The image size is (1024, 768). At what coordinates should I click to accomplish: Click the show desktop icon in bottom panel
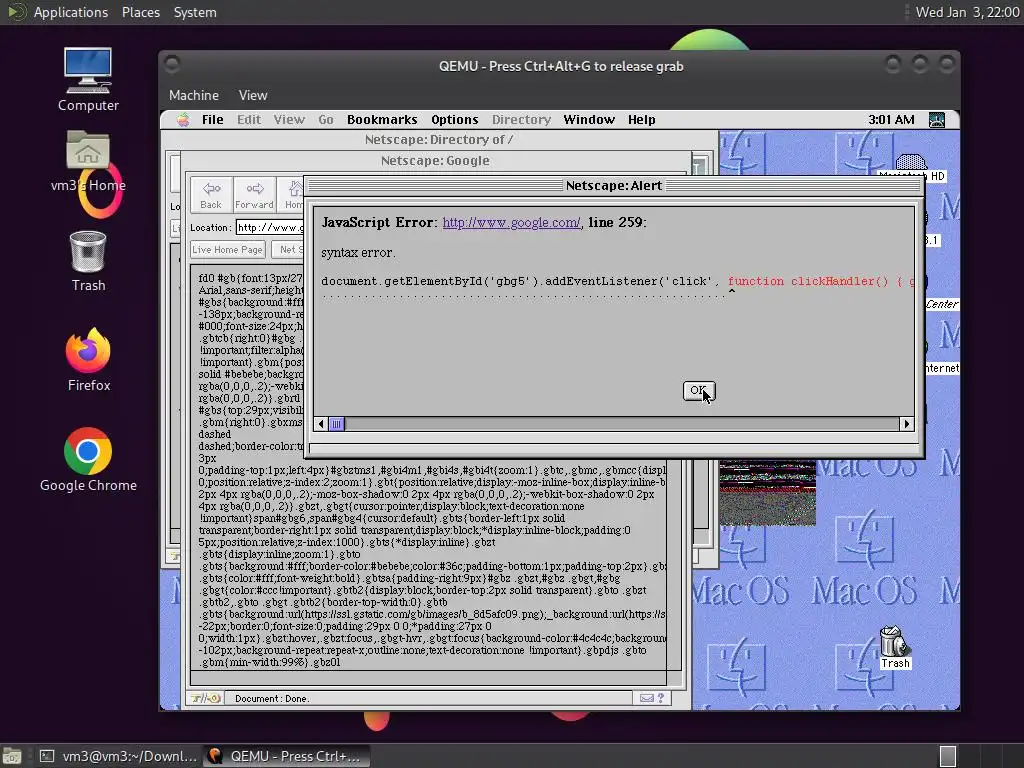11,756
